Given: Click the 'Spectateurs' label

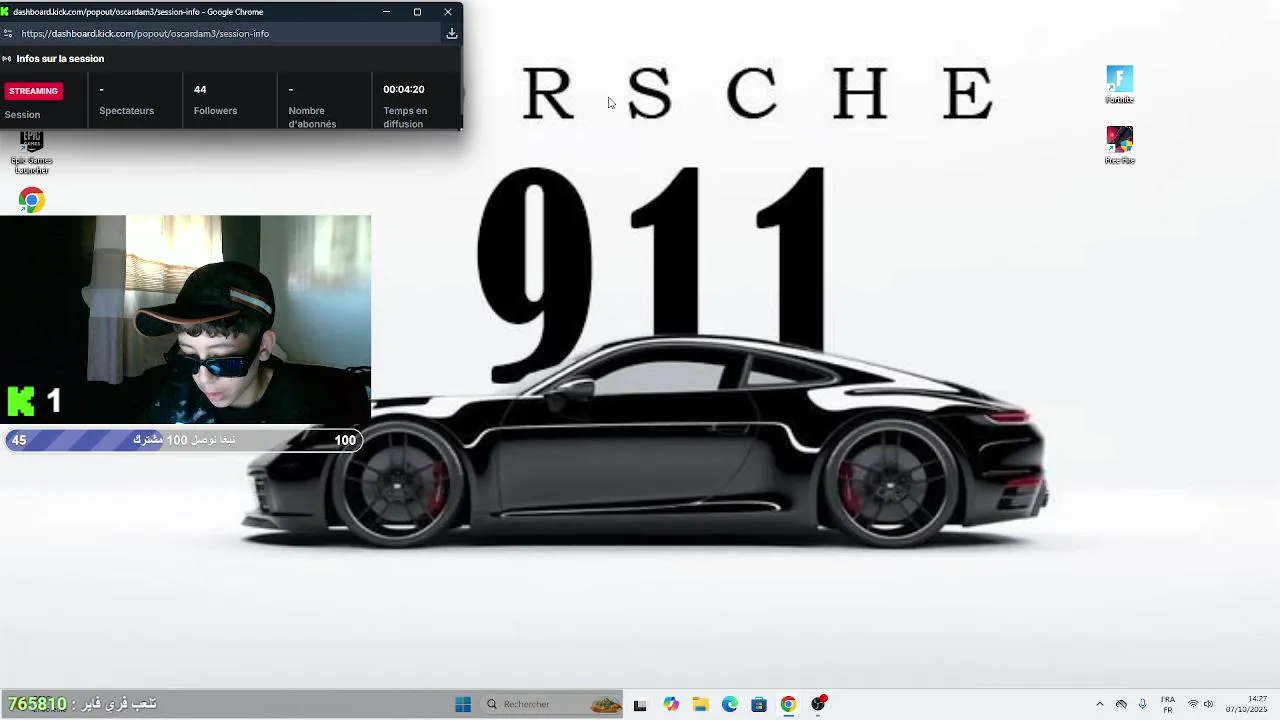Looking at the screenshot, I should [126, 111].
